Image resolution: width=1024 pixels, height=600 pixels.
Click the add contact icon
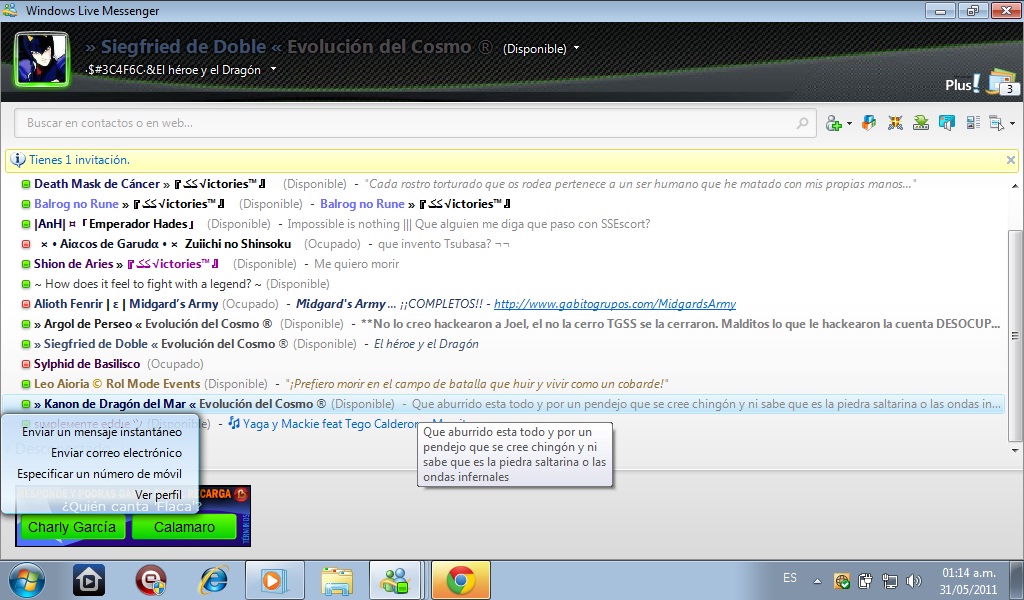click(x=834, y=123)
